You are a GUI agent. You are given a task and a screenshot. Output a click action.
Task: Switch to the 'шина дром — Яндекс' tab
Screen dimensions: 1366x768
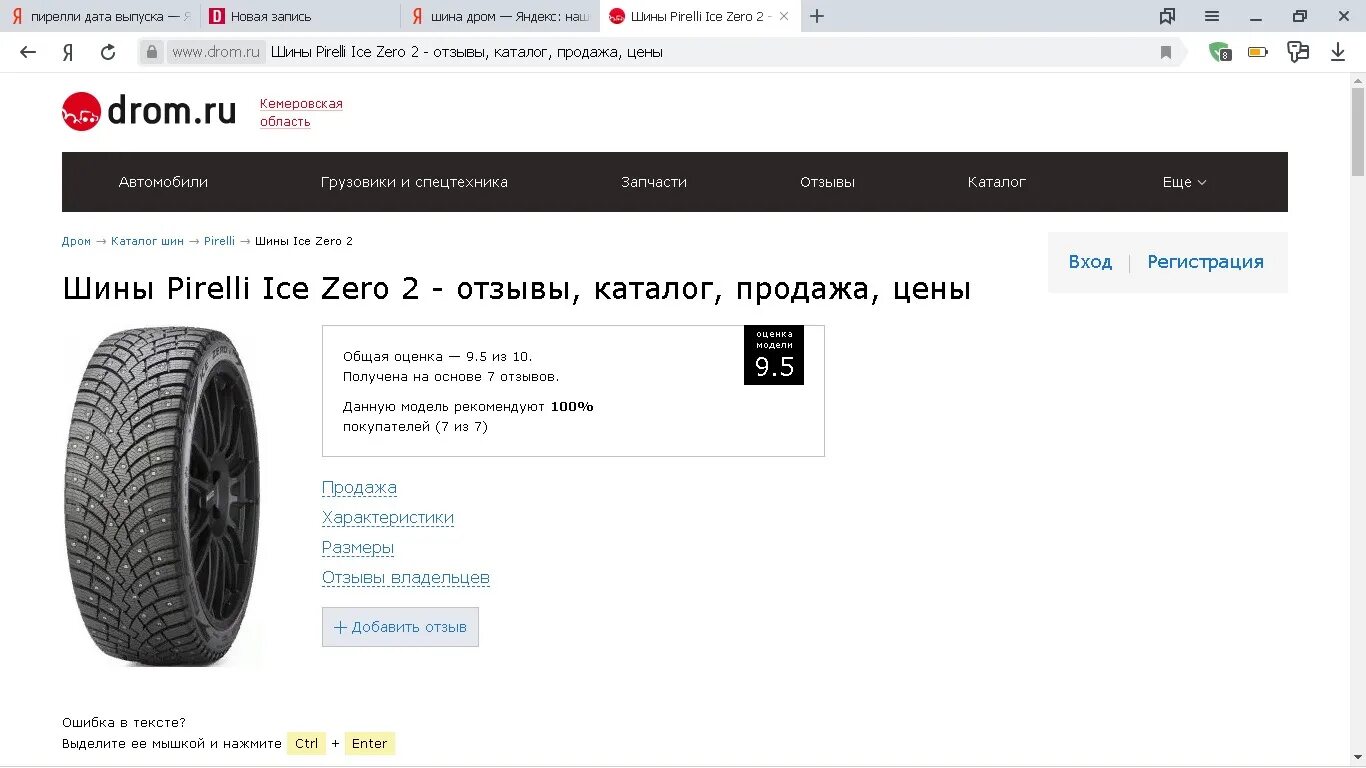500,16
